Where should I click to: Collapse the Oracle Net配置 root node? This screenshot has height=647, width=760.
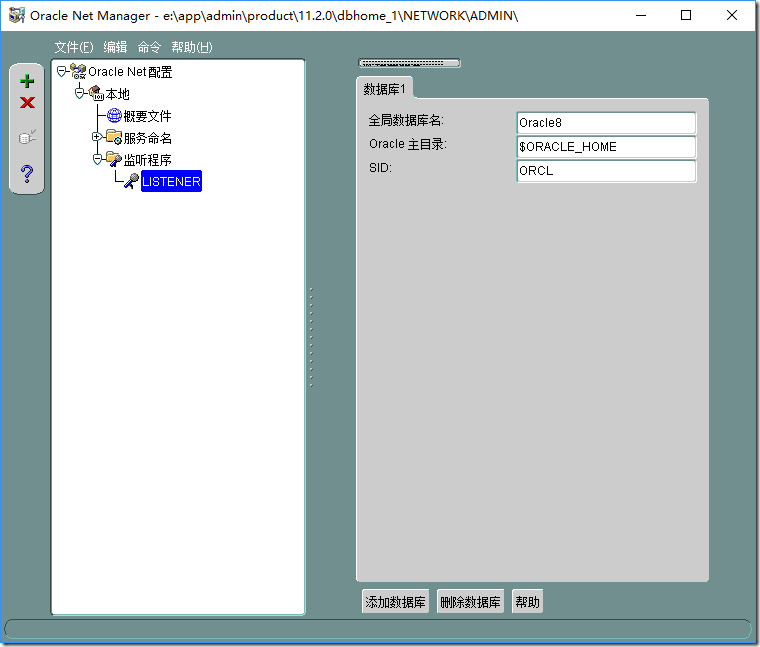pos(61,72)
